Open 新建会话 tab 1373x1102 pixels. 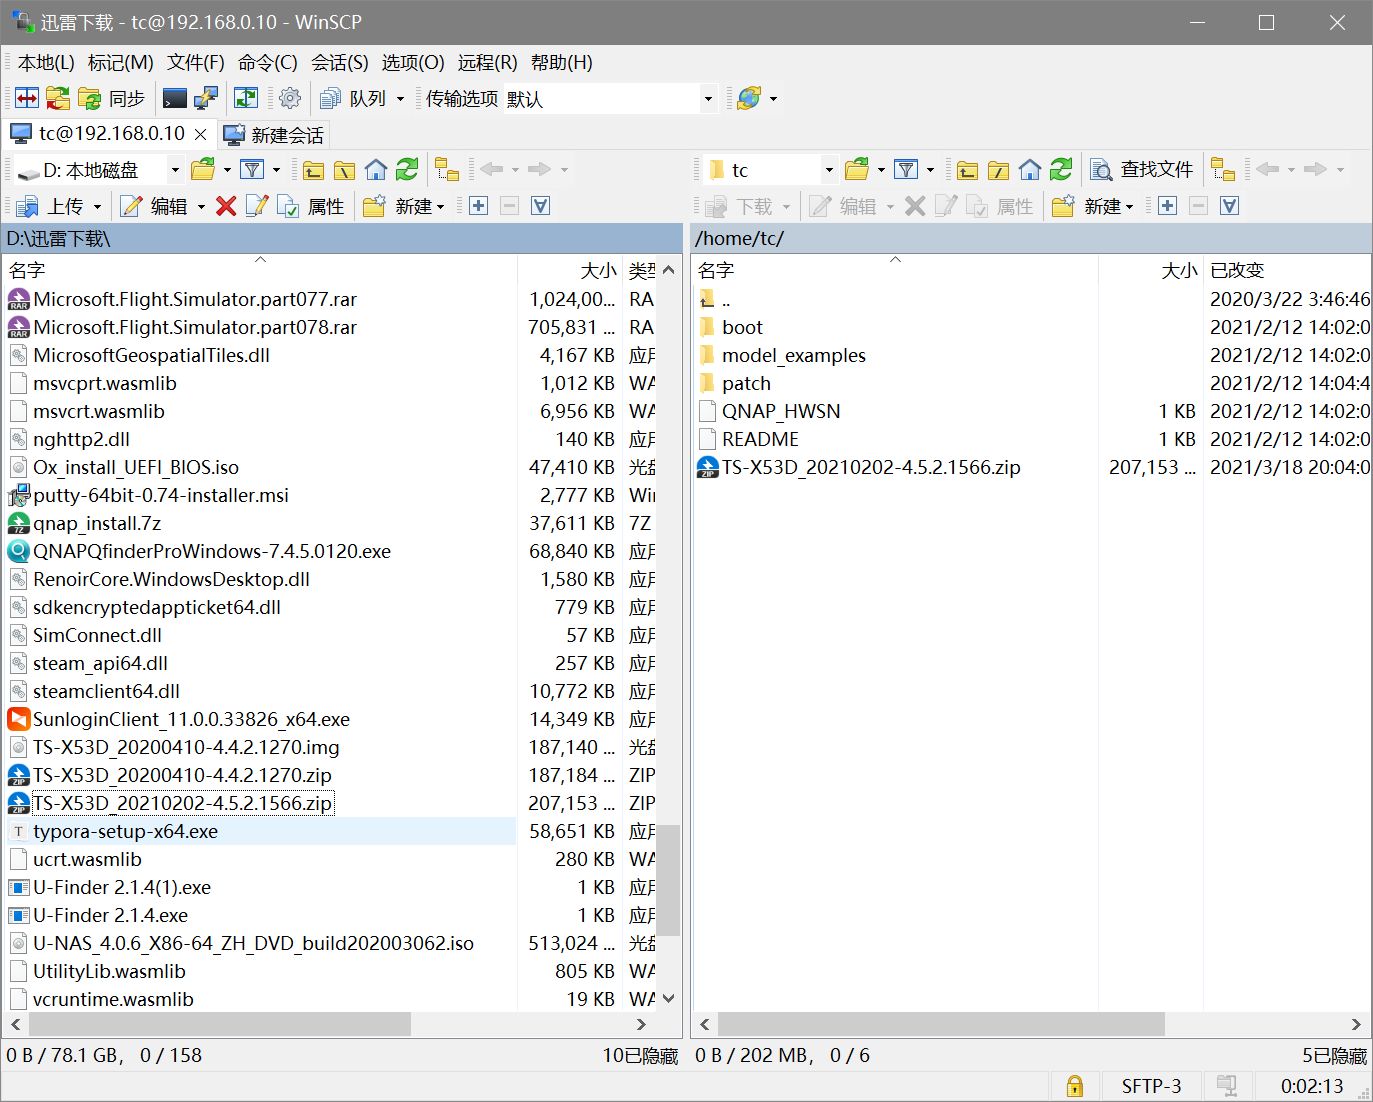[273, 134]
